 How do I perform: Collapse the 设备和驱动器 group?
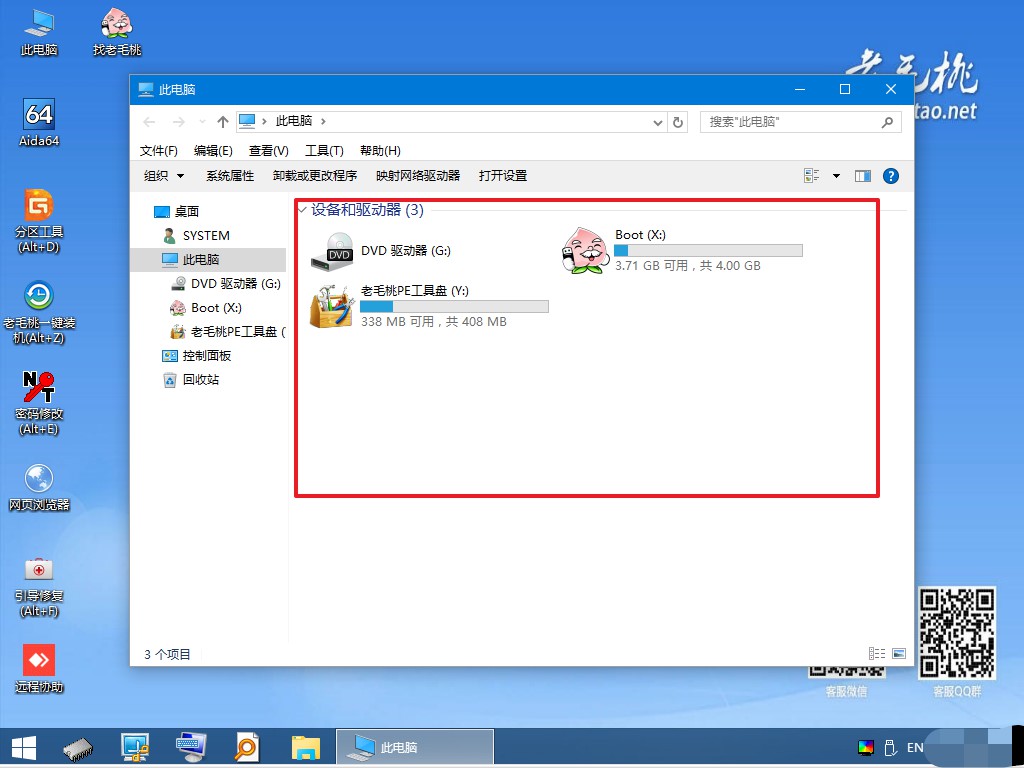pyautogui.click(x=302, y=210)
